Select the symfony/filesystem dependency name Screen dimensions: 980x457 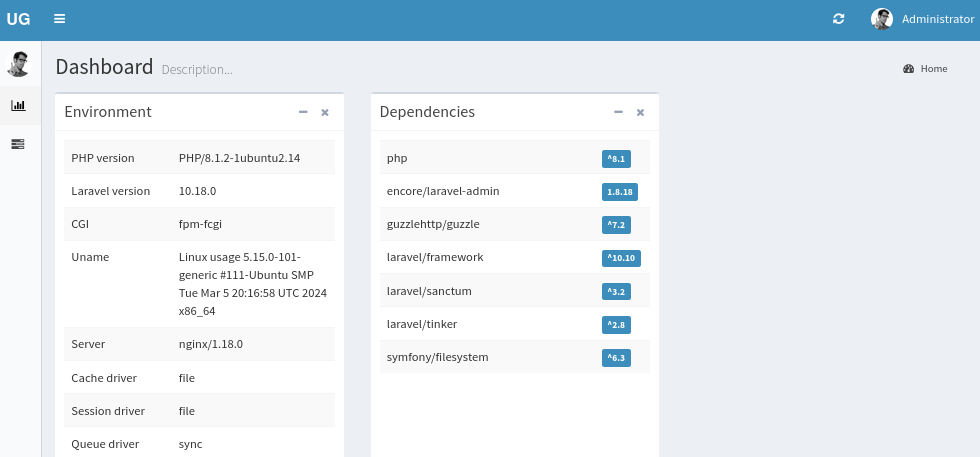[x=438, y=358]
